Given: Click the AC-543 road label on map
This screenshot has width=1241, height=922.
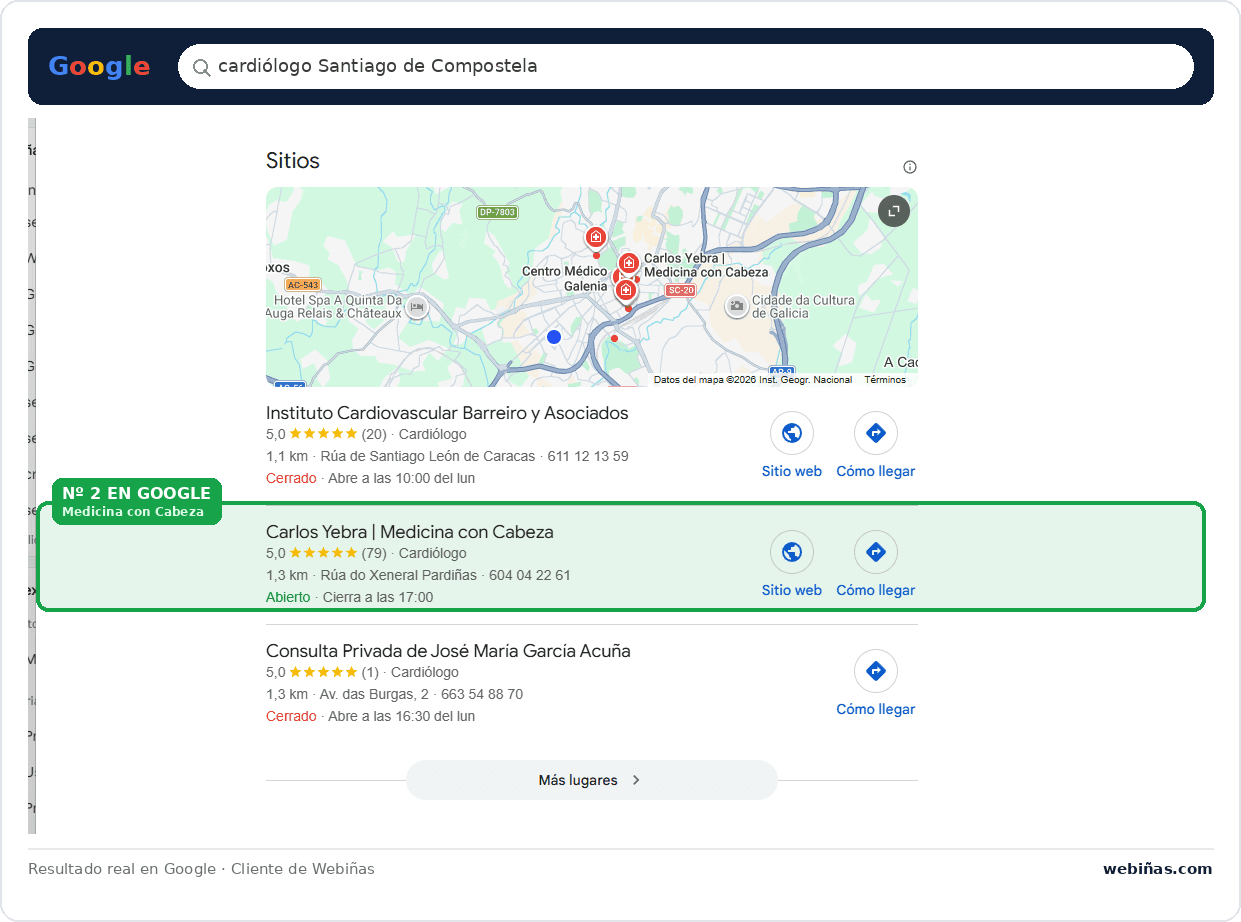Looking at the screenshot, I should 302,285.
